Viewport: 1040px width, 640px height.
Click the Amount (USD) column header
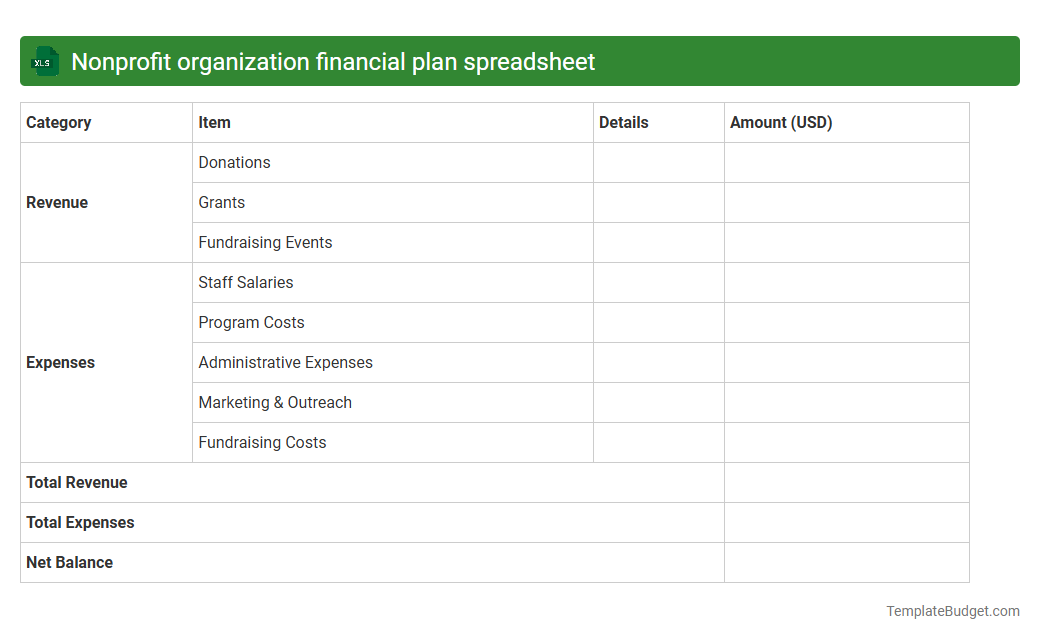click(780, 122)
